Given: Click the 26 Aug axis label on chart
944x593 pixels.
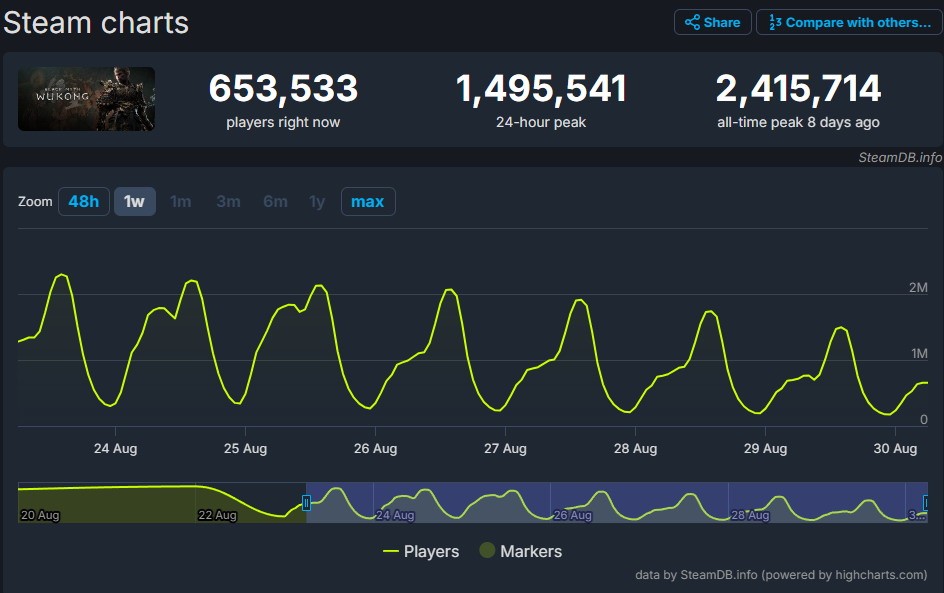Looking at the screenshot, I should pos(376,449).
